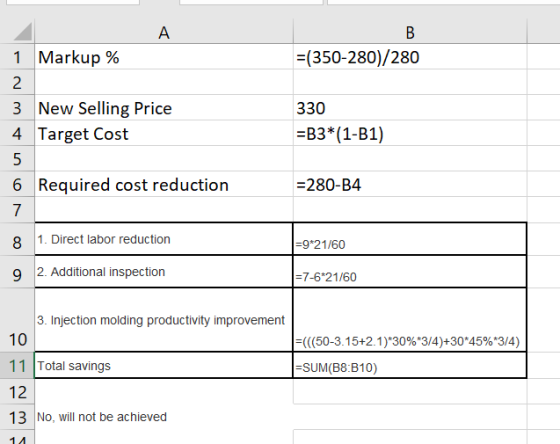Click empty cell B2

click(410, 82)
